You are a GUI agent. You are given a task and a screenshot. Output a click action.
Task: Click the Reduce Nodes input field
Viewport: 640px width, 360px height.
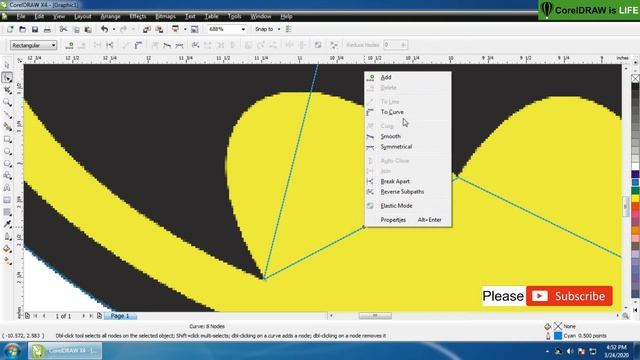pos(391,45)
